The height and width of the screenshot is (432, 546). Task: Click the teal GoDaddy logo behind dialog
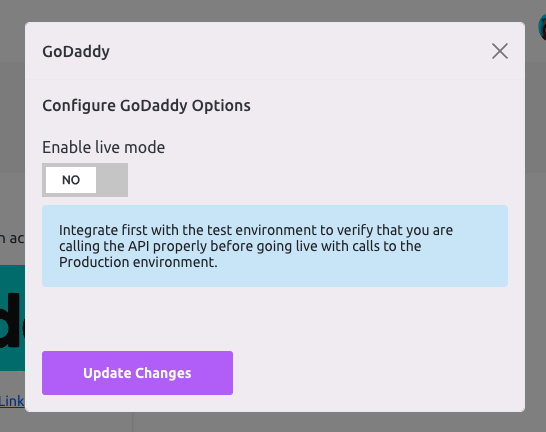tap(12, 318)
